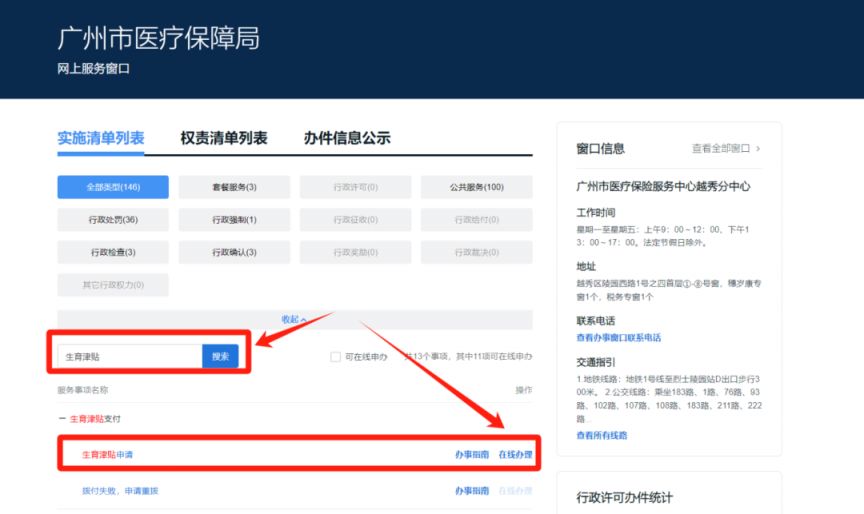Viewport: 864px width, 514px height.
Task: Click 在线办理 for 拨付失败，申请重拨
Action: (x=515, y=491)
